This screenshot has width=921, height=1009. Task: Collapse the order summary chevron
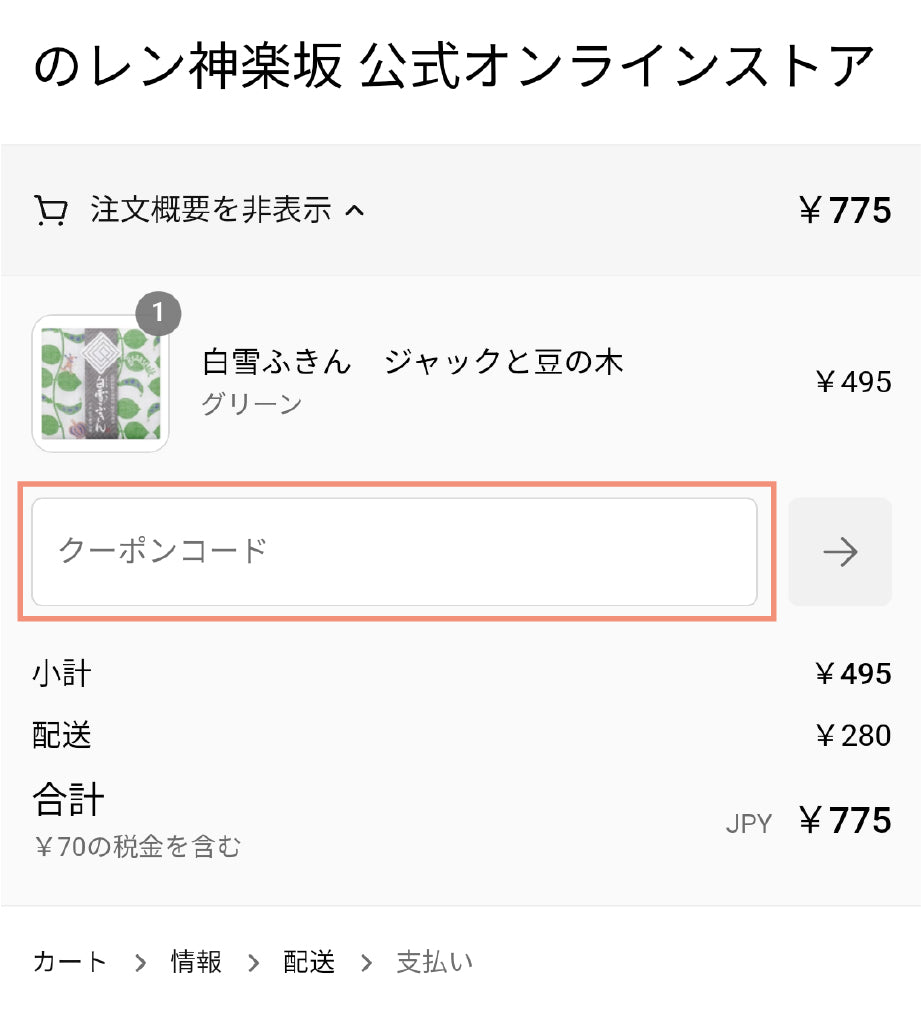[355, 211]
